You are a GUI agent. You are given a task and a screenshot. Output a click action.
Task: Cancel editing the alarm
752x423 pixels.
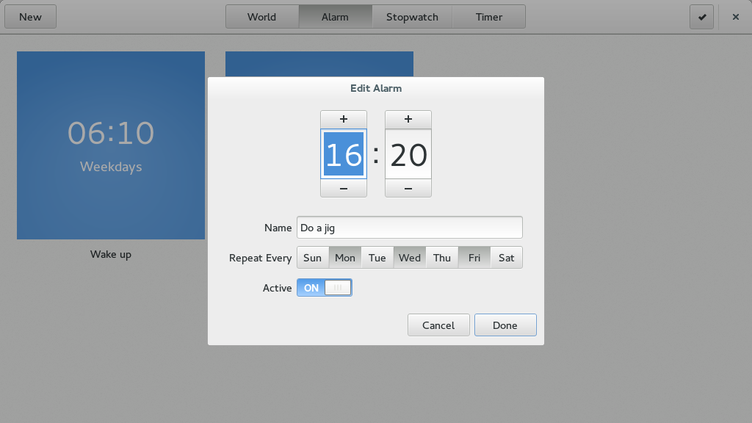point(438,325)
